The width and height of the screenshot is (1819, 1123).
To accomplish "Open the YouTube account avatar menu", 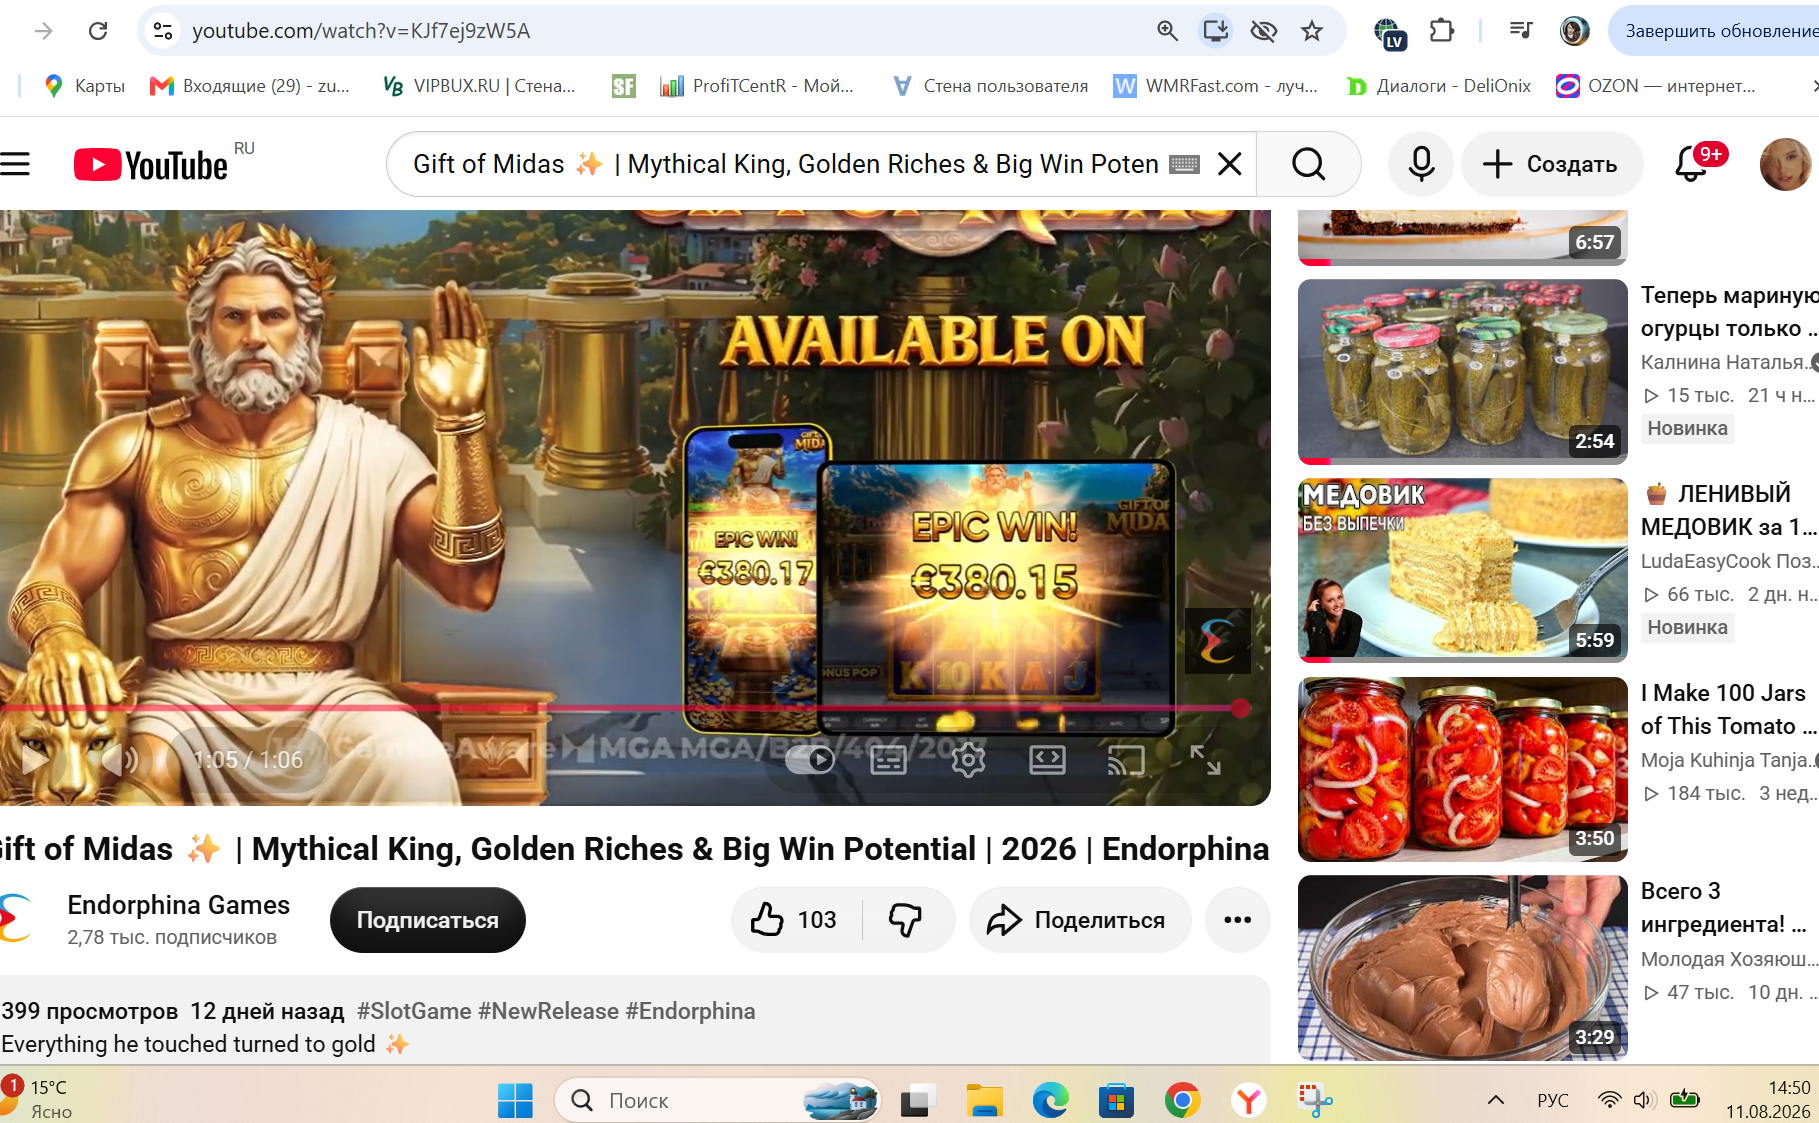I will (x=1785, y=164).
